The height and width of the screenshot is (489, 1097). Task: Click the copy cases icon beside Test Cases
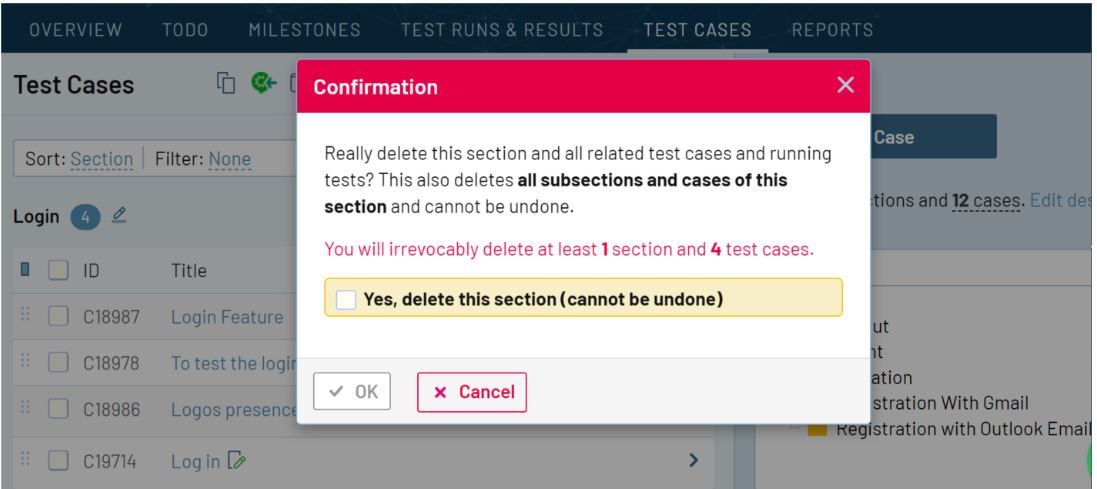coord(225,83)
